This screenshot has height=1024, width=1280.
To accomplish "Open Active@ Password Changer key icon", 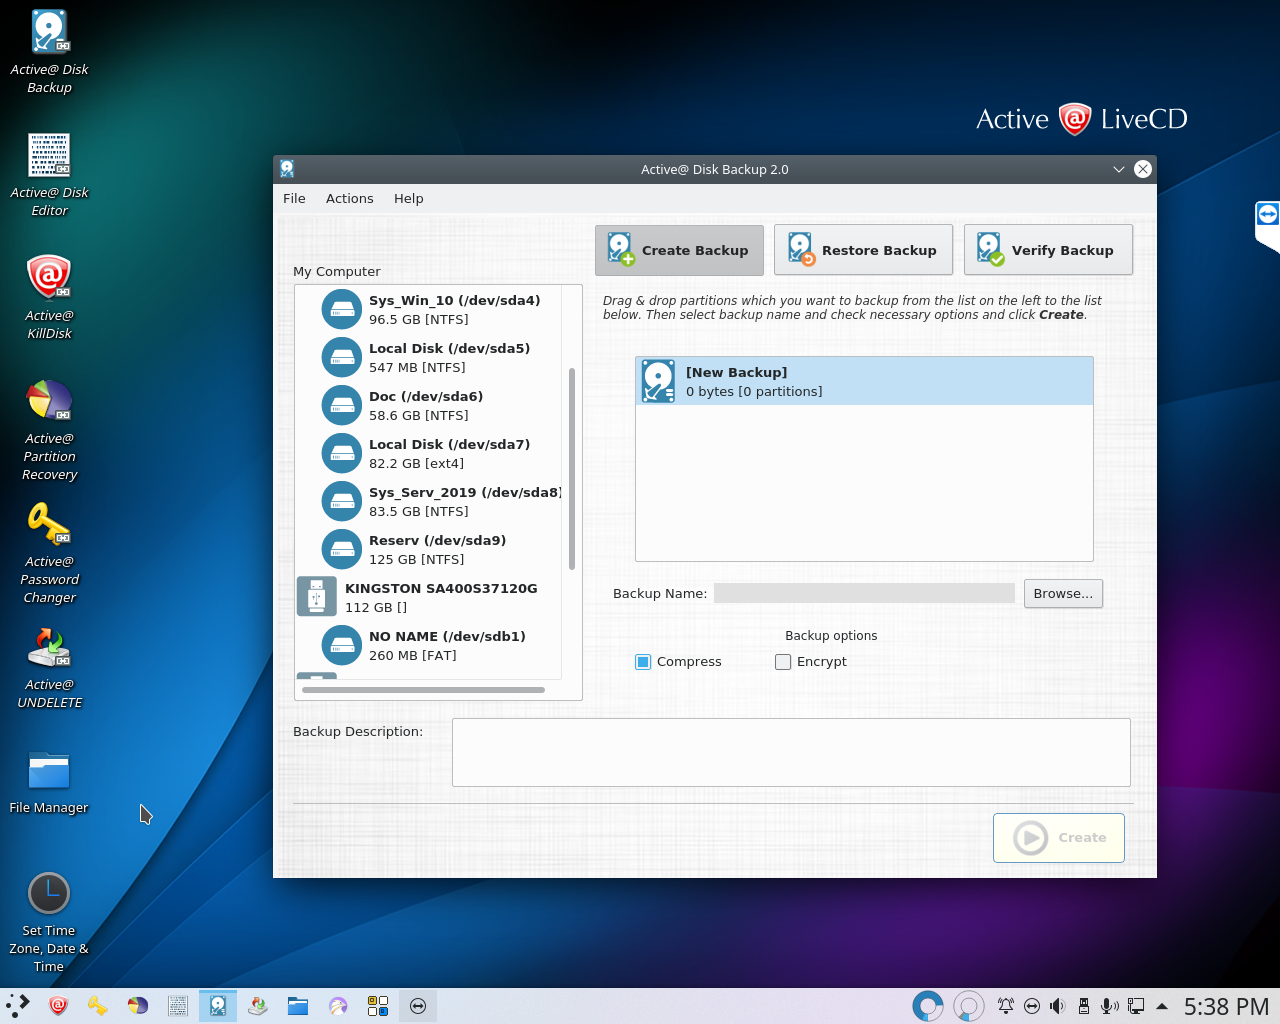I will [49, 524].
